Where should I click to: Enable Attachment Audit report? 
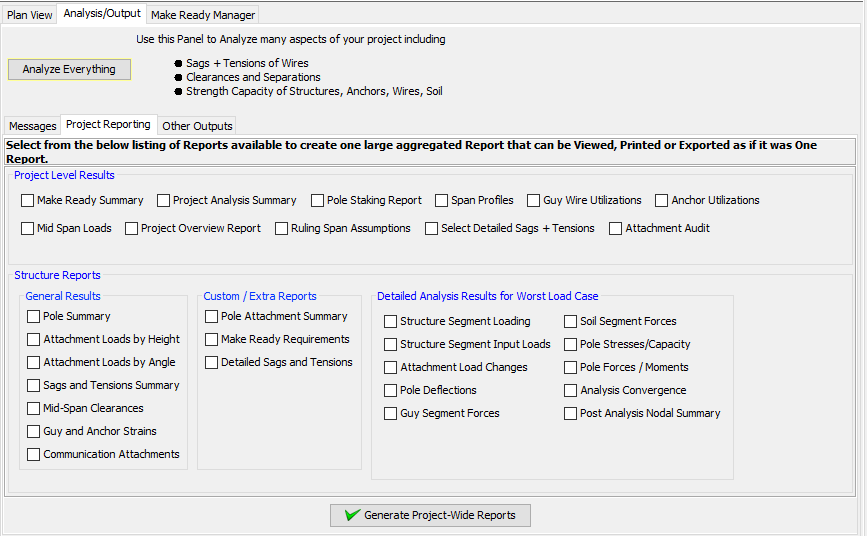615,228
